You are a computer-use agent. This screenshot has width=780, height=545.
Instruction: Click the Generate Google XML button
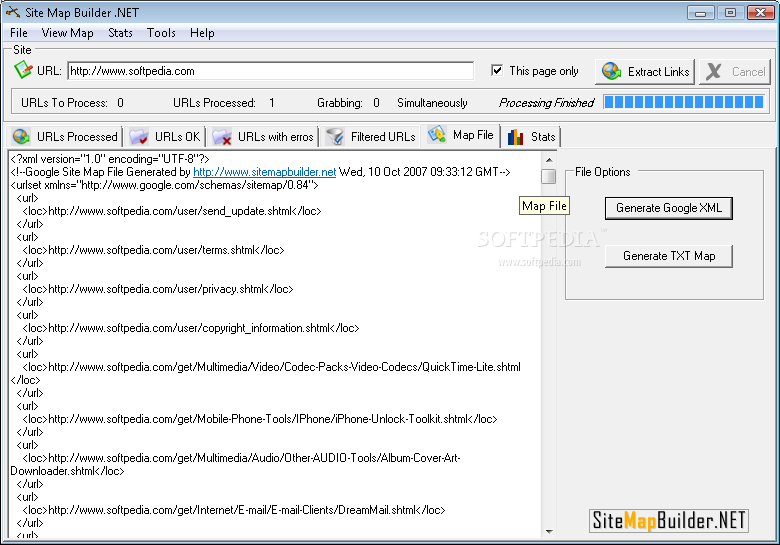tap(669, 208)
